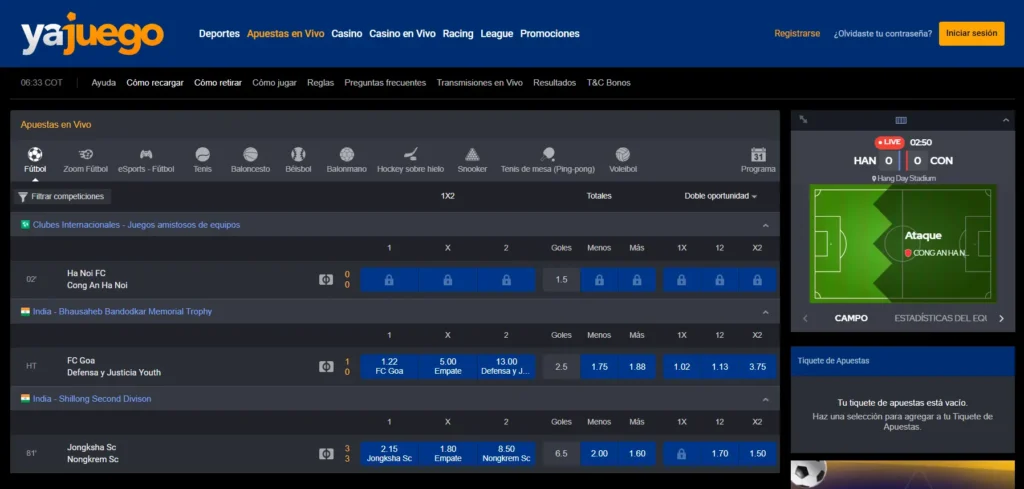Screen dimensions: 1024x489
Task: Click the yajuego logo
Action: [92, 33]
